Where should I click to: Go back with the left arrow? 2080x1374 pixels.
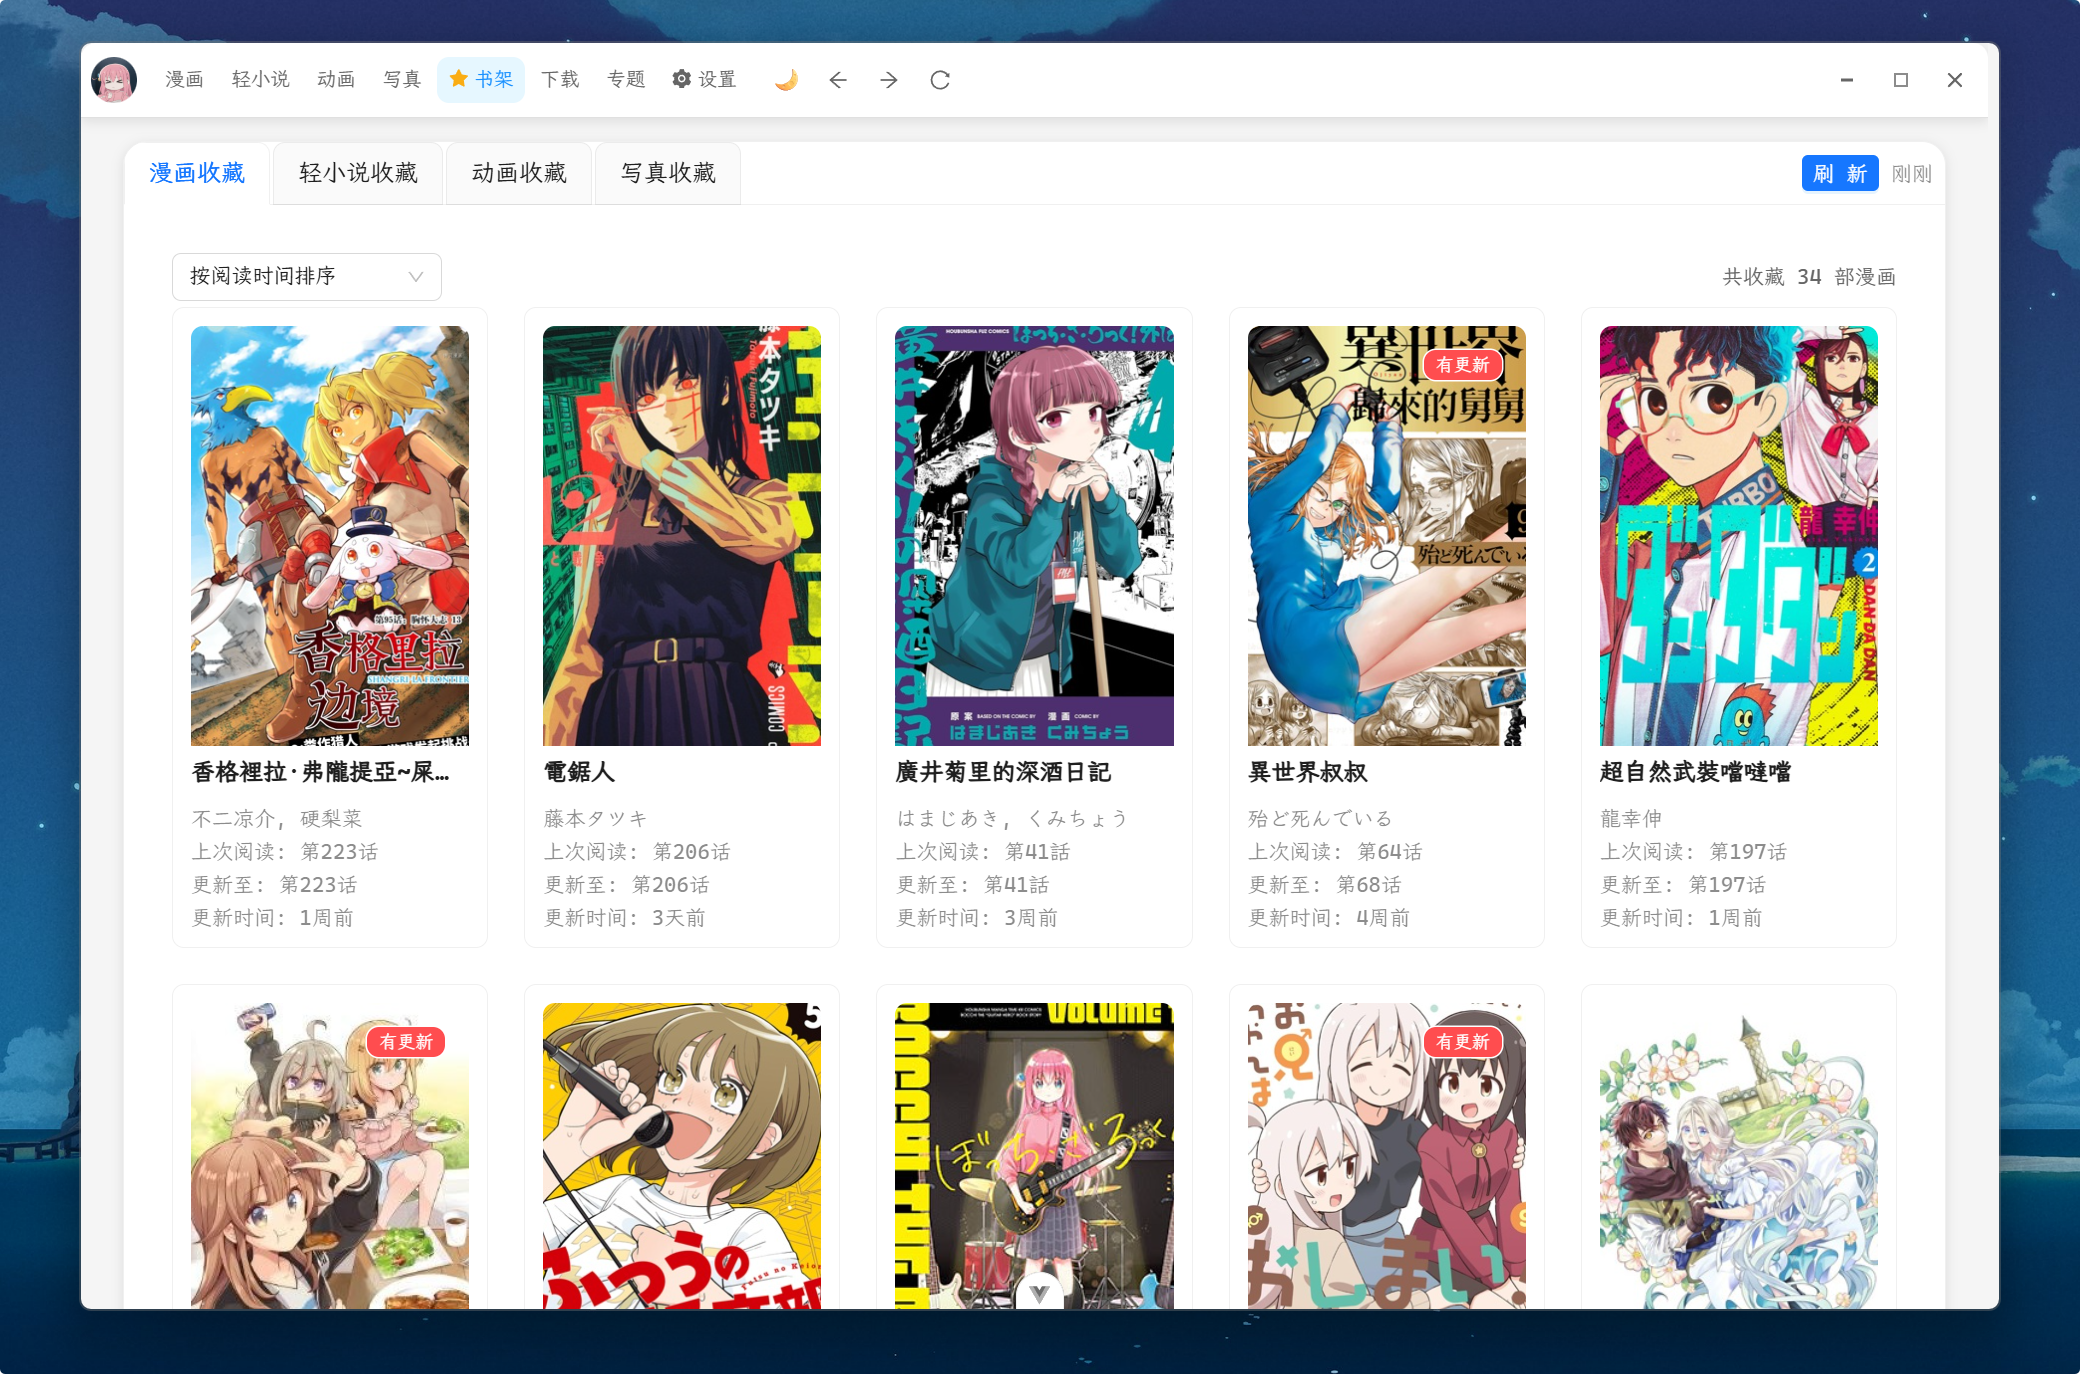pos(838,80)
